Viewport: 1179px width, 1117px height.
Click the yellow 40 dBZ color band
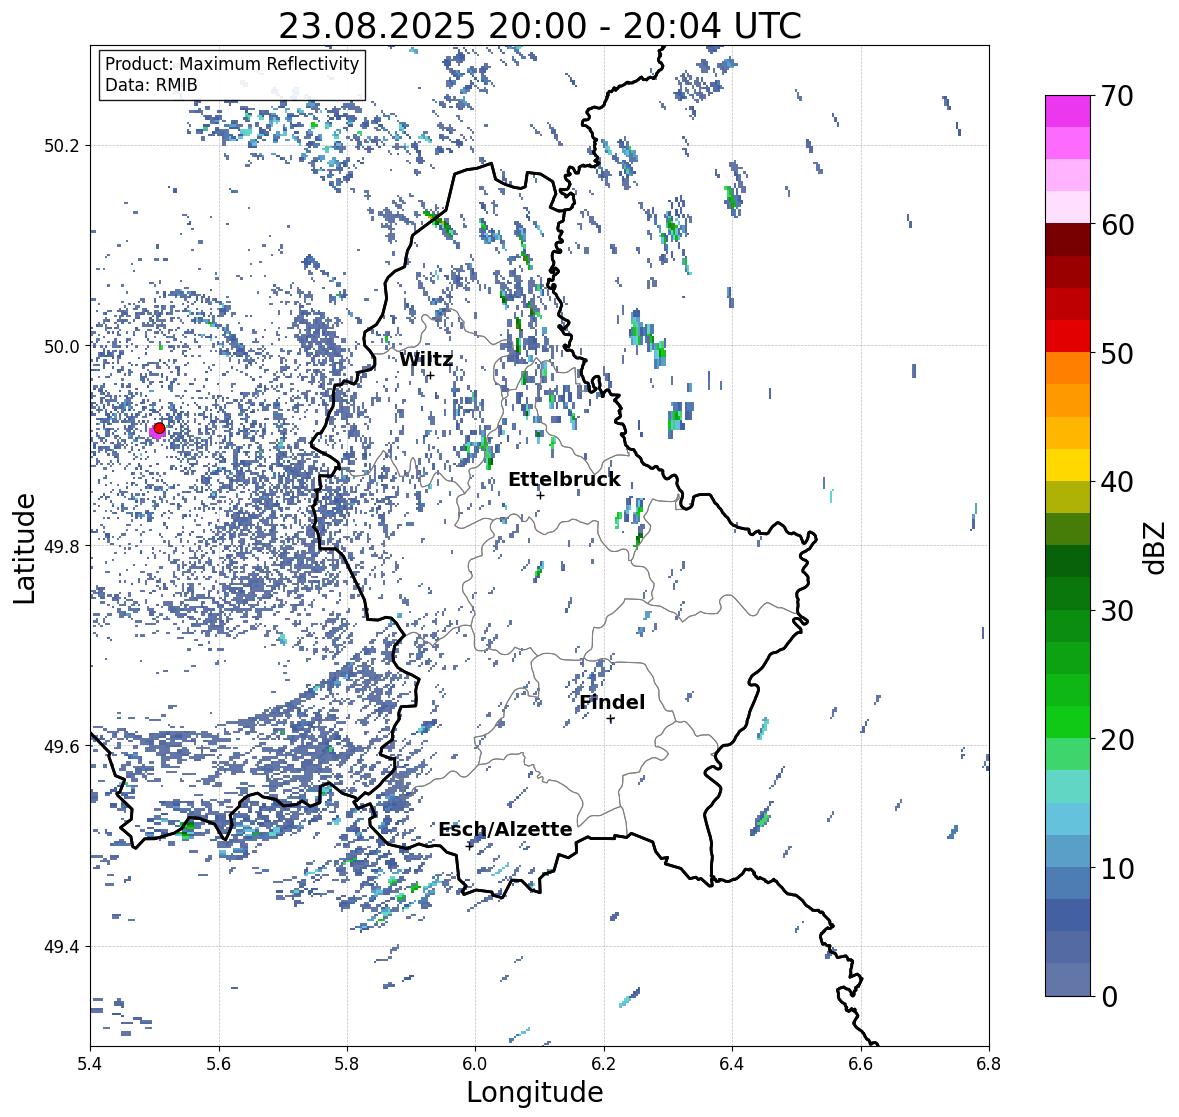[1068, 465]
